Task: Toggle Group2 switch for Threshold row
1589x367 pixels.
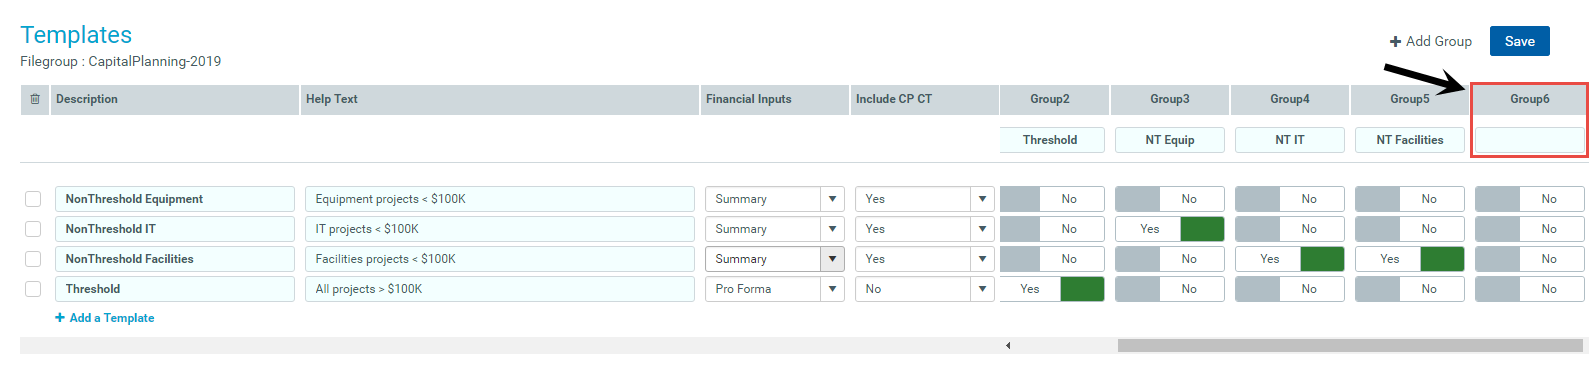Action: [x=1052, y=289]
